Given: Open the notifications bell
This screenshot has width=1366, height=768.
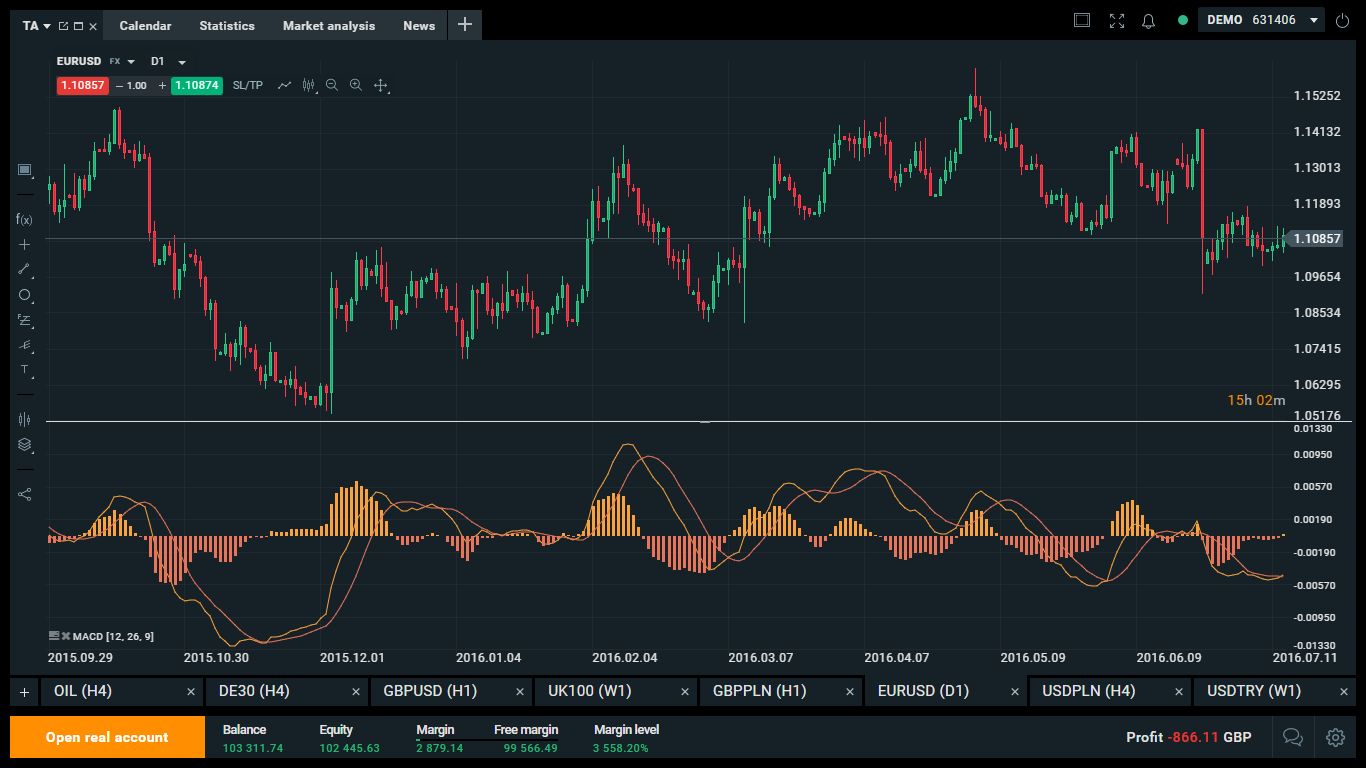Looking at the screenshot, I should (x=1148, y=21).
